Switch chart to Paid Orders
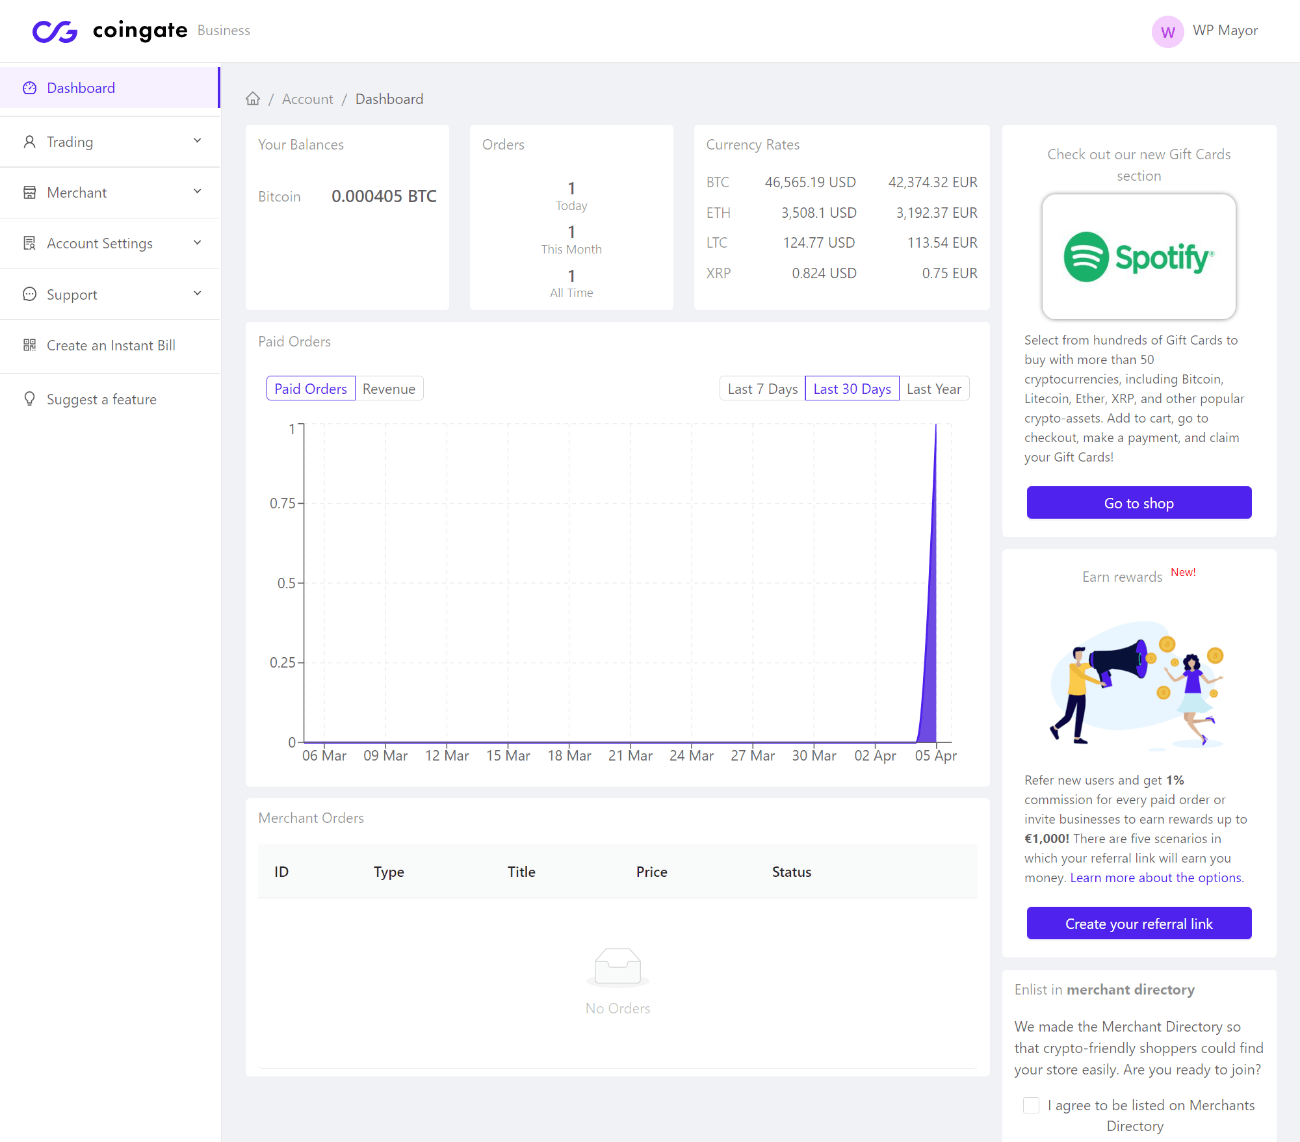This screenshot has width=1300, height=1142. coord(311,389)
